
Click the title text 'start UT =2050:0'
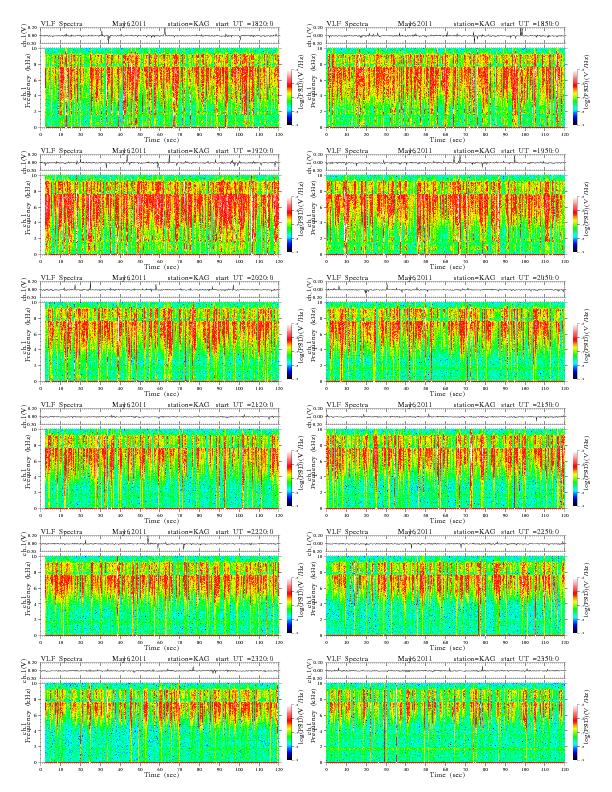[x=530, y=277]
